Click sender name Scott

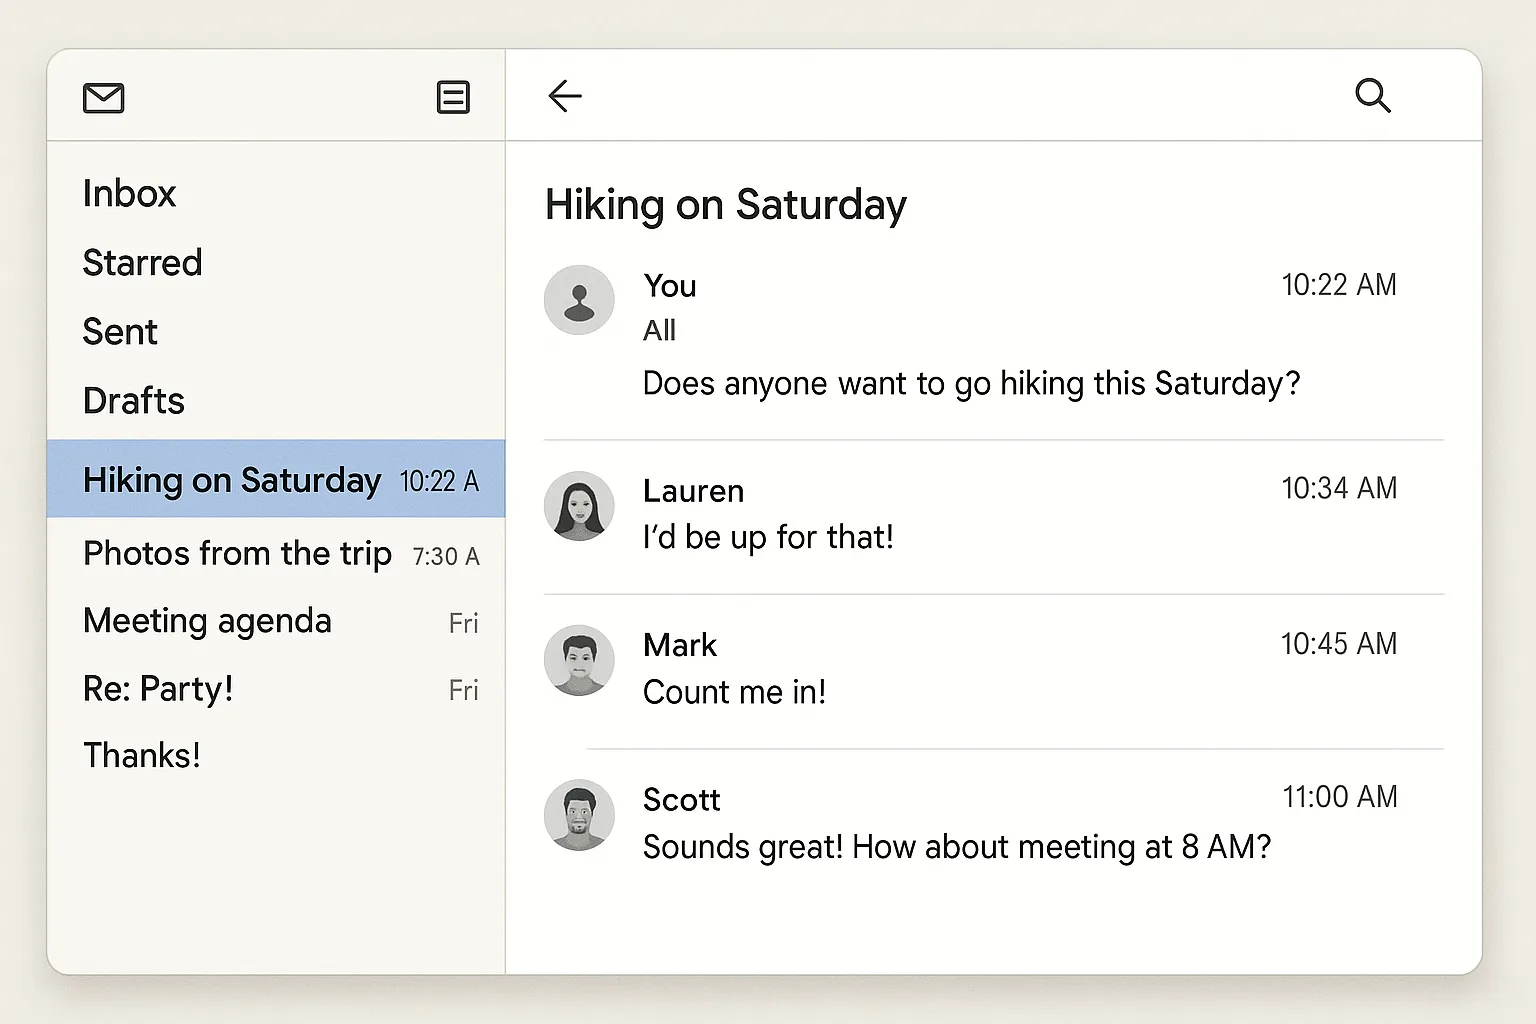681,800
